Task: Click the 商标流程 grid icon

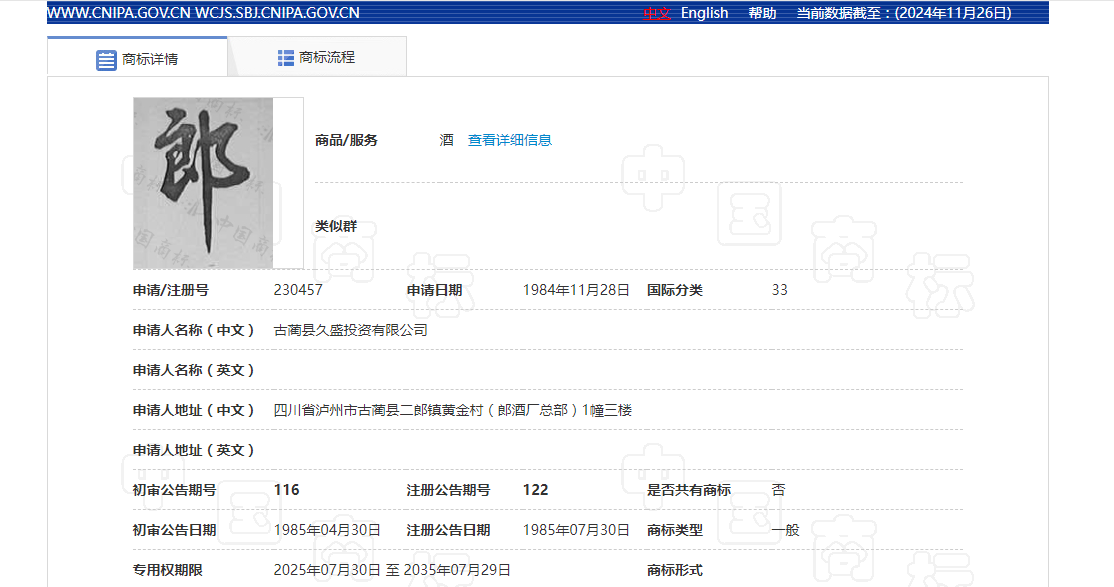Action: pyautogui.click(x=286, y=58)
